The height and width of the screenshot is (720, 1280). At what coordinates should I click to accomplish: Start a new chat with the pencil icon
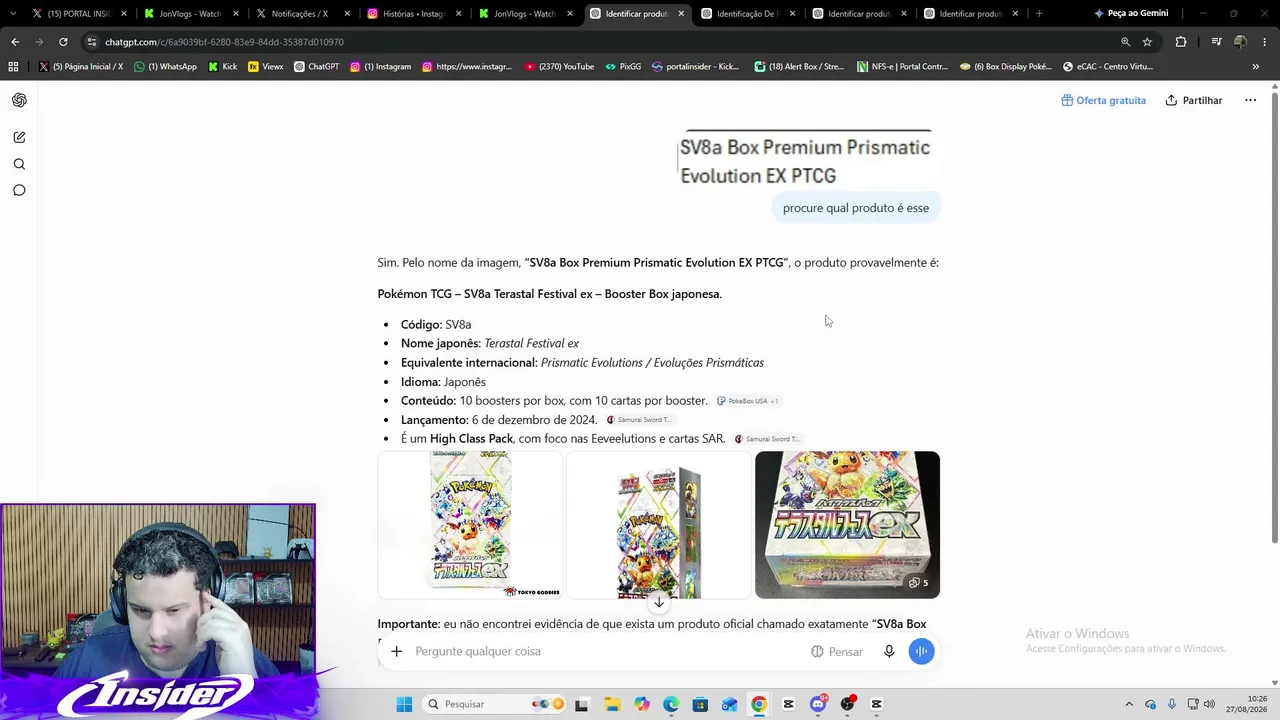click(19, 137)
